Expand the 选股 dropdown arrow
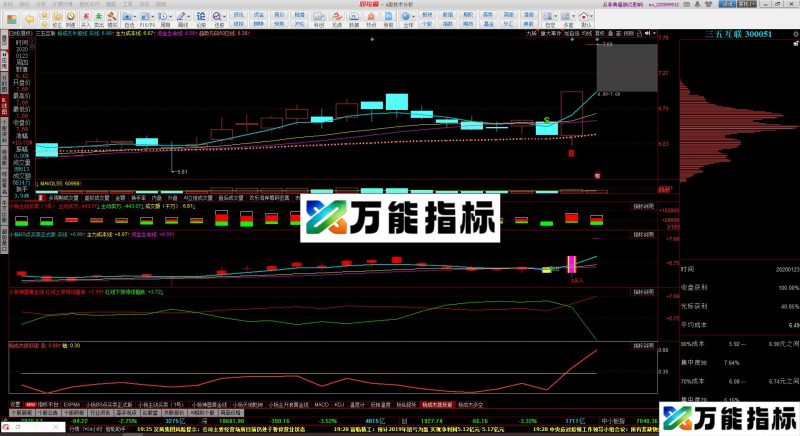Image resolution: width=800 pixels, height=436 pixels. [225, 17]
